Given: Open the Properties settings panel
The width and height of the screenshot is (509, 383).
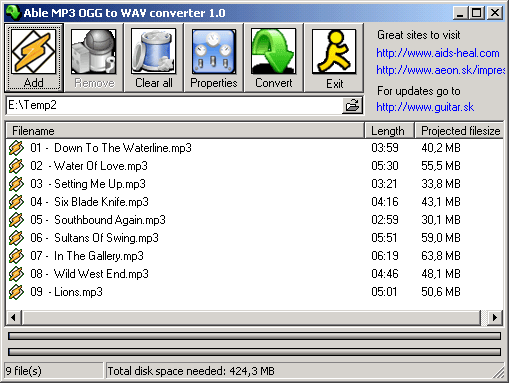Looking at the screenshot, I should tap(214, 58).
